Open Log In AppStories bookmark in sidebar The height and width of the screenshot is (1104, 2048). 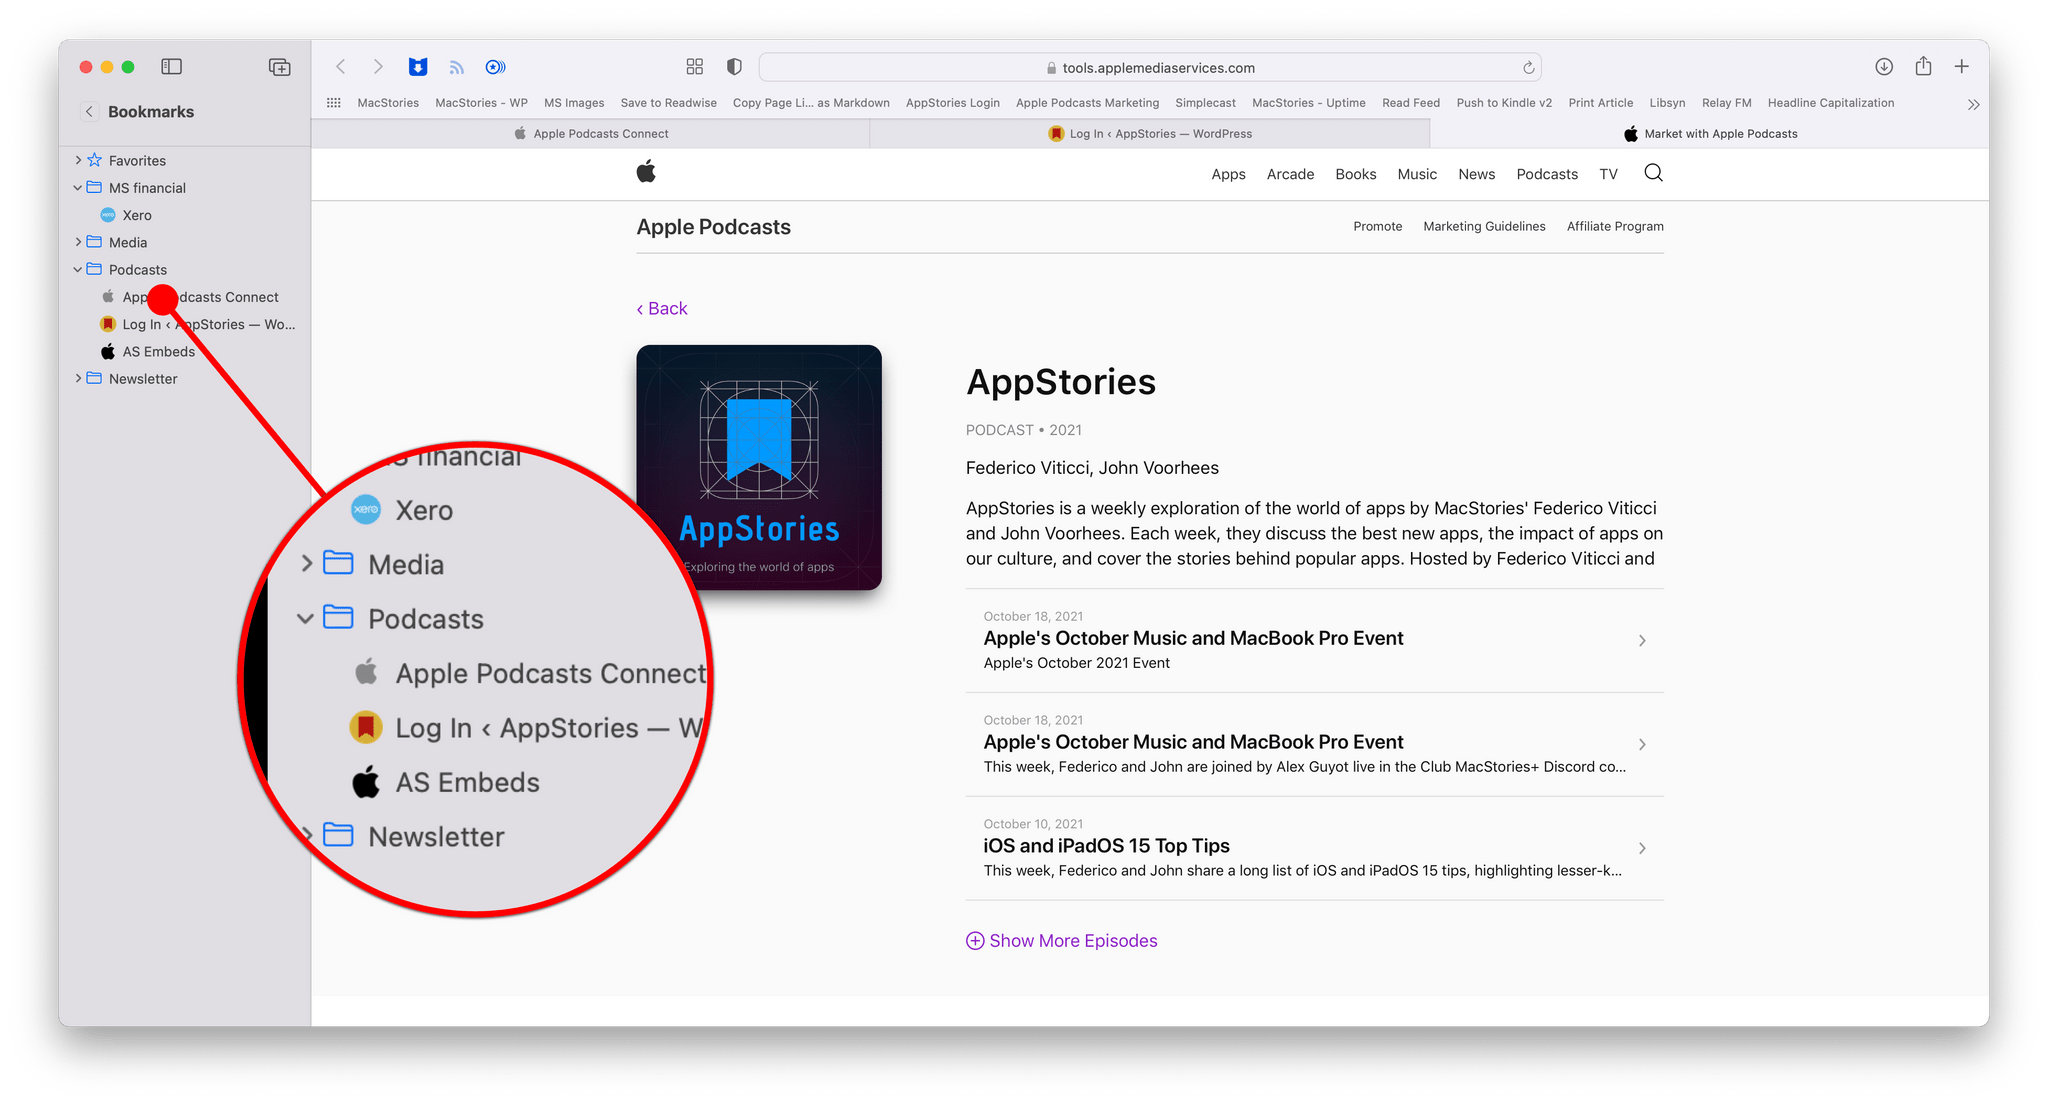click(x=198, y=324)
